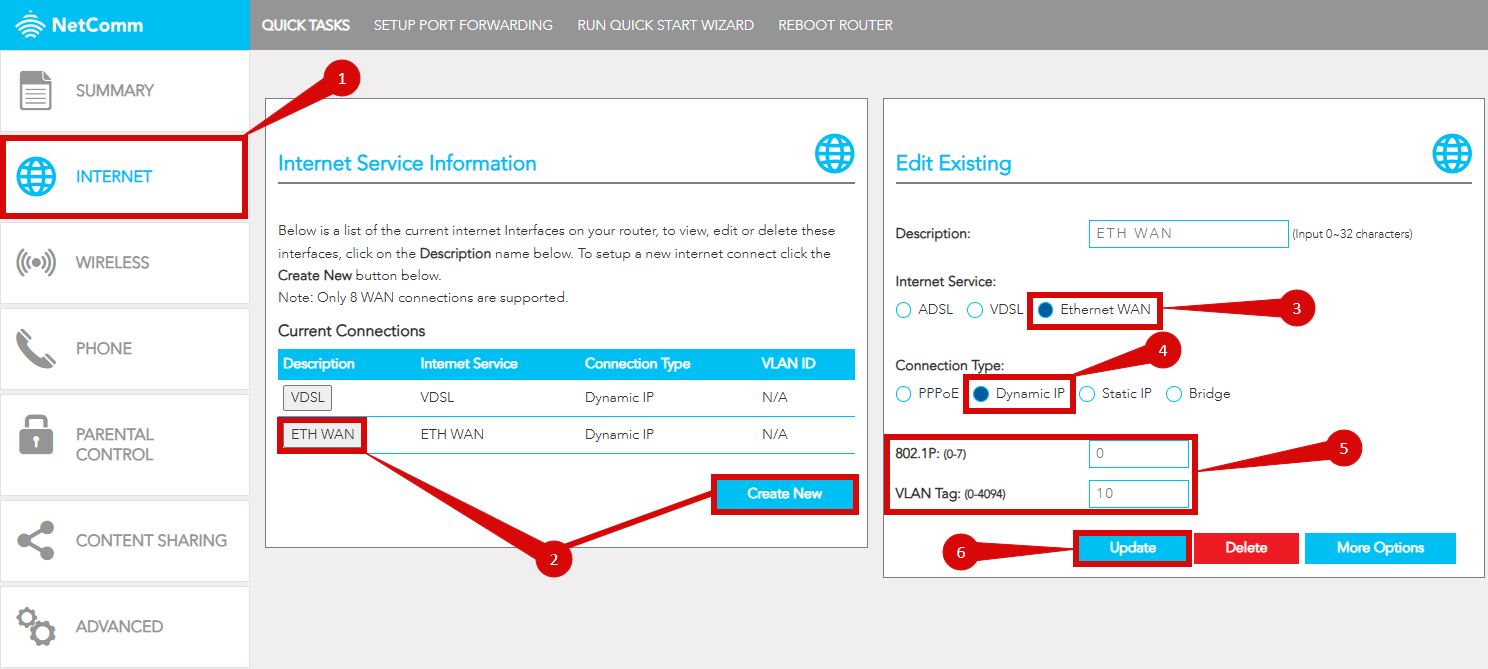Choose Static IP connection type

tap(1087, 394)
